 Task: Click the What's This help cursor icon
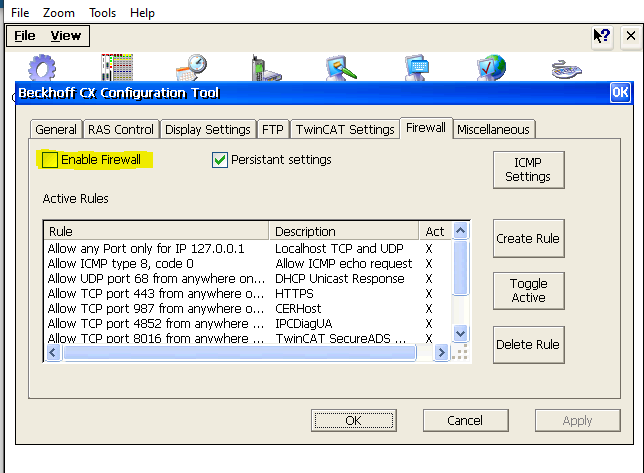pyautogui.click(x=602, y=36)
